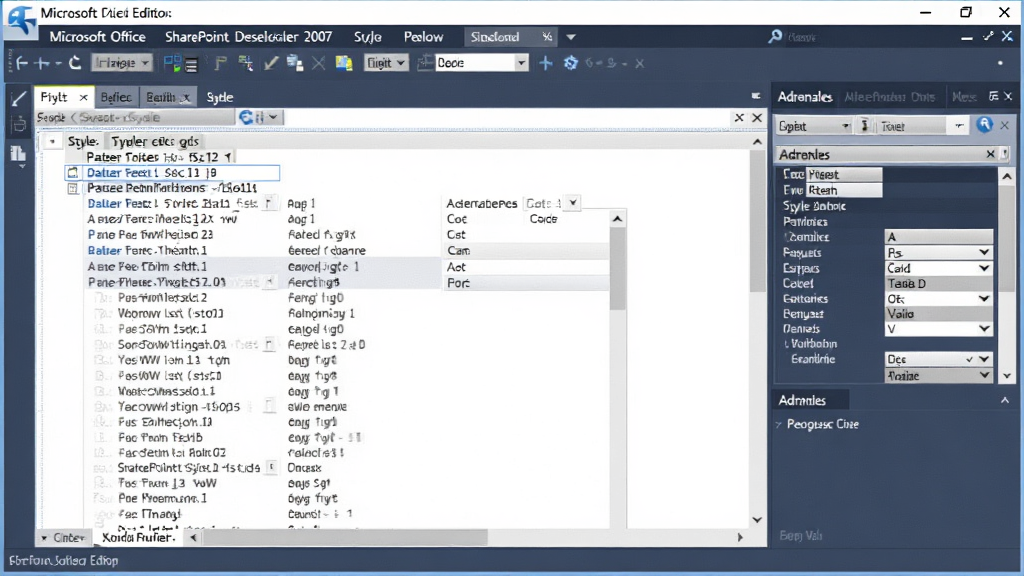1024x576 pixels.
Task: Click the main list scroll-down arrow
Action: tap(757, 520)
